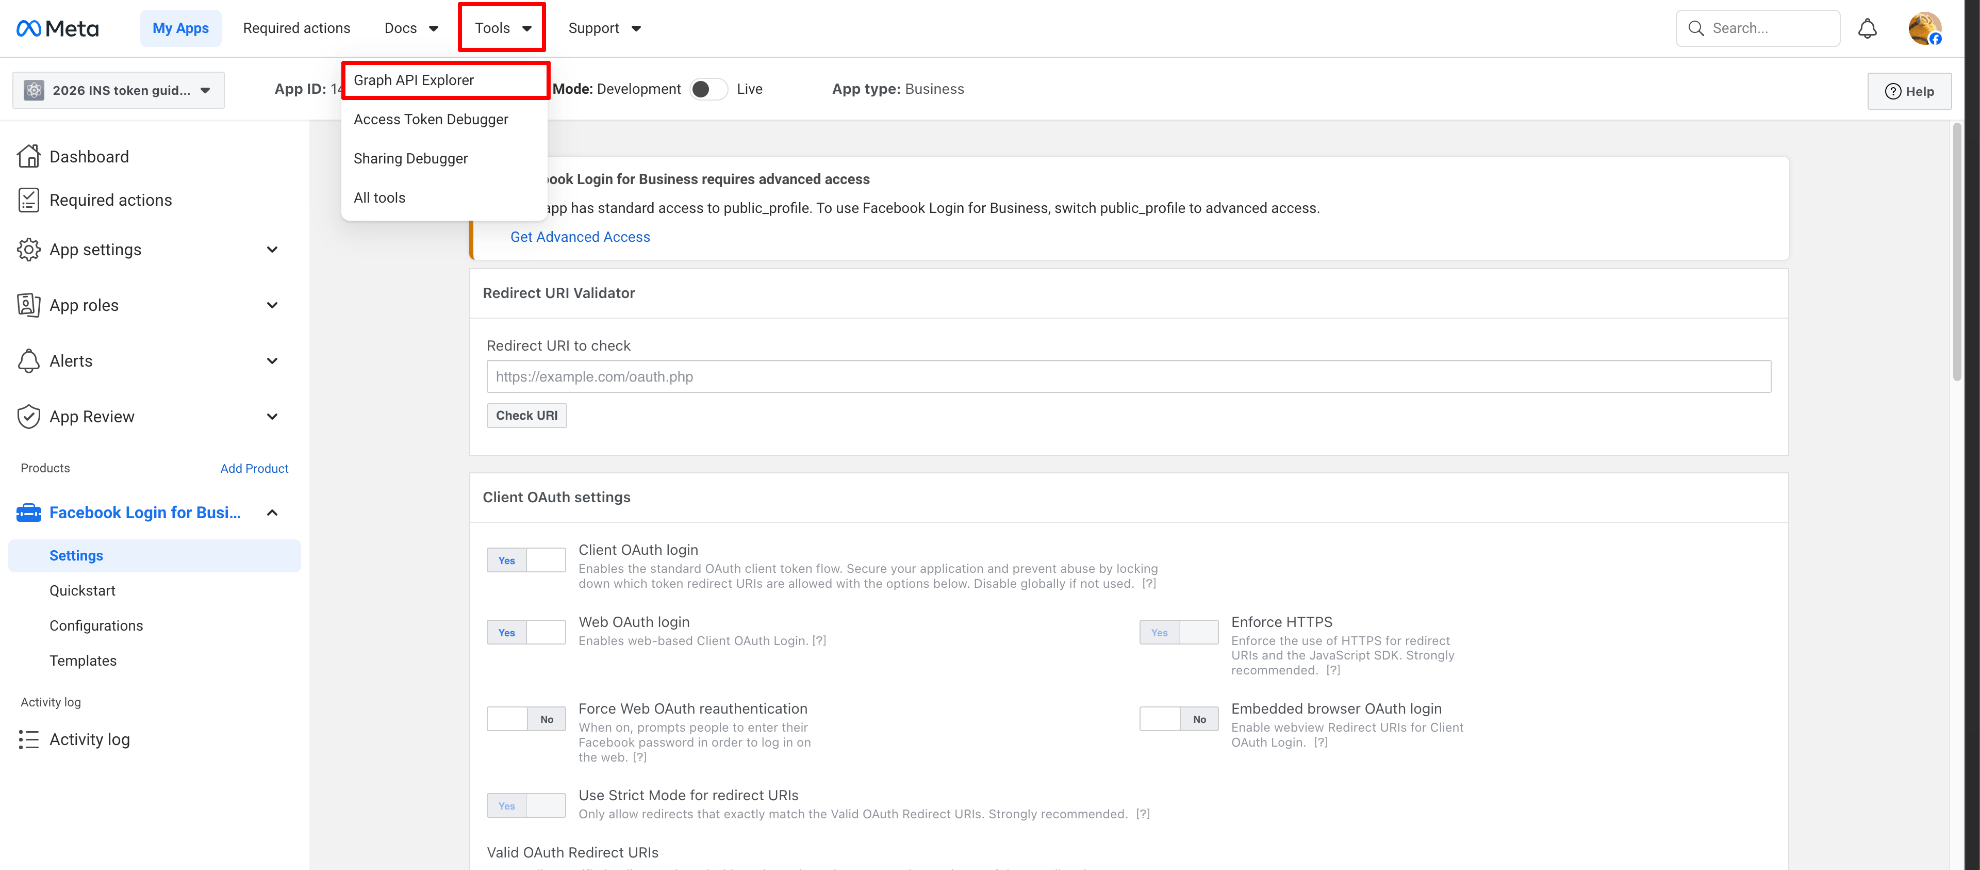Image resolution: width=1980 pixels, height=870 pixels.
Task: Select Graph API Explorer from Tools menu
Action: (414, 80)
